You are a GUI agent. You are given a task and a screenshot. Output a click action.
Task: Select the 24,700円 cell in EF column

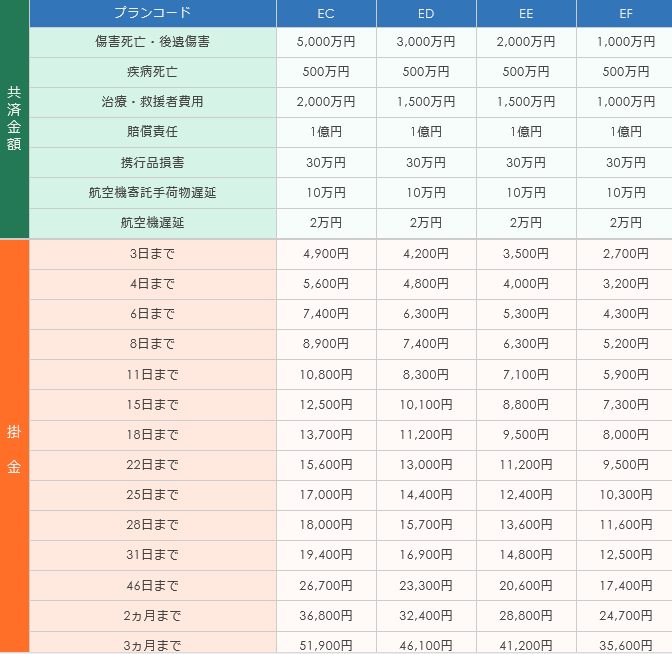pos(625,615)
